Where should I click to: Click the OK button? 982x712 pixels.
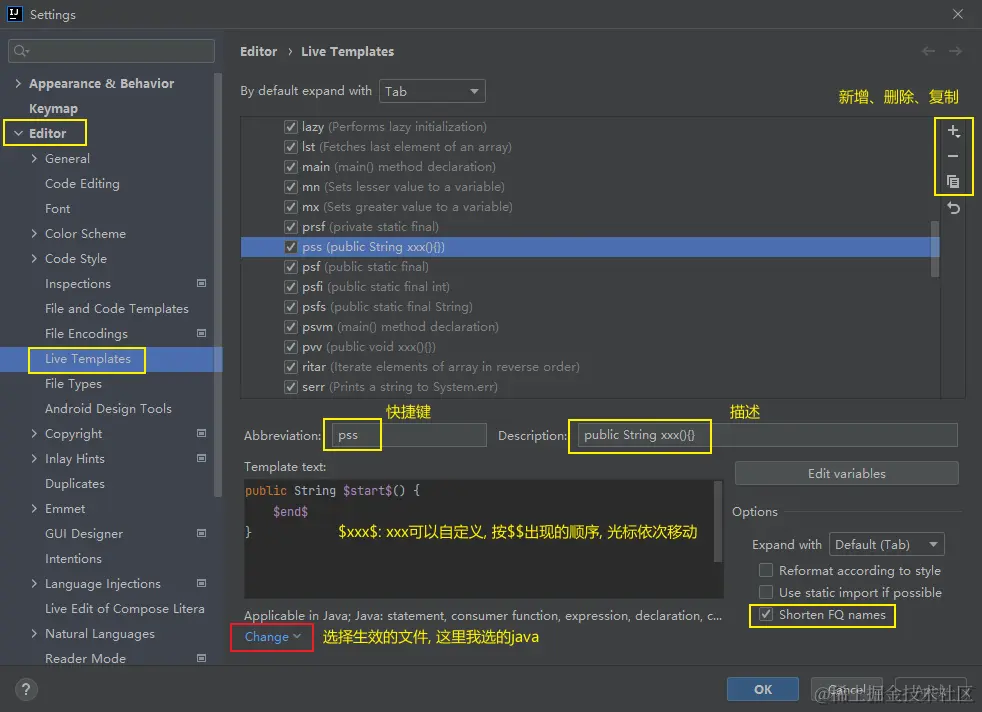click(x=763, y=689)
